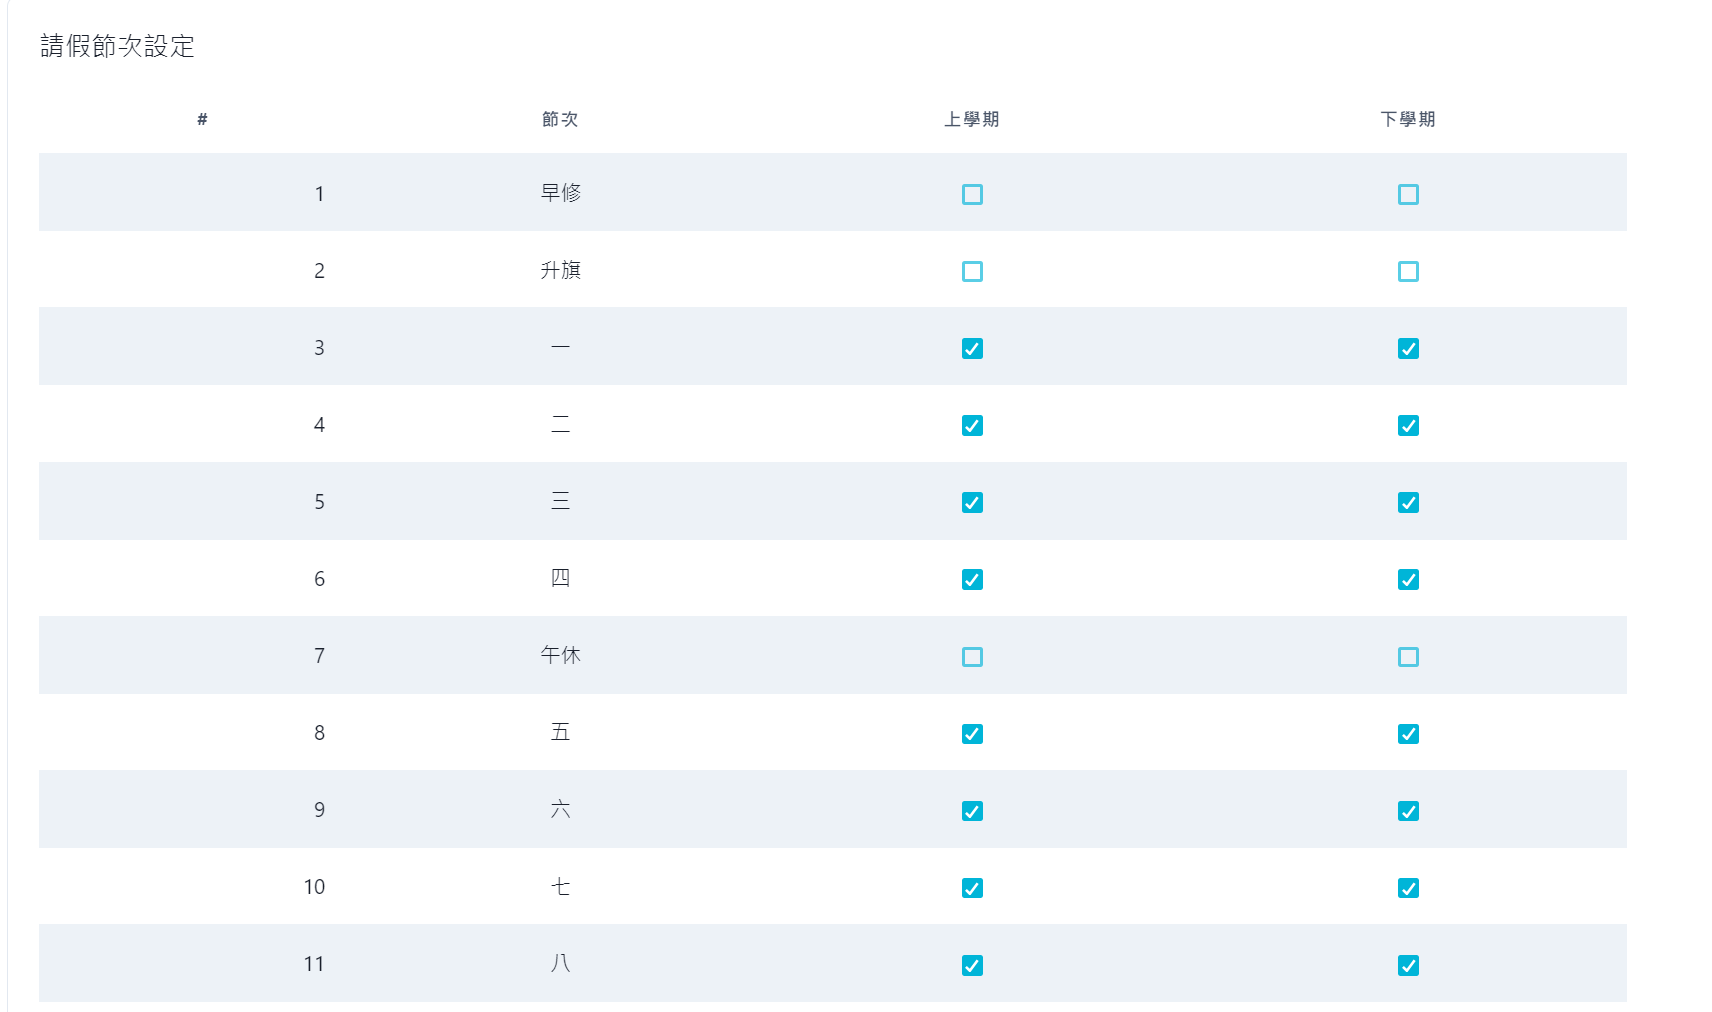Image resolution: width=1712 pixels, height=1012 pixels.
Task: Click the 下學期 column header
Action: [1408, 119]
